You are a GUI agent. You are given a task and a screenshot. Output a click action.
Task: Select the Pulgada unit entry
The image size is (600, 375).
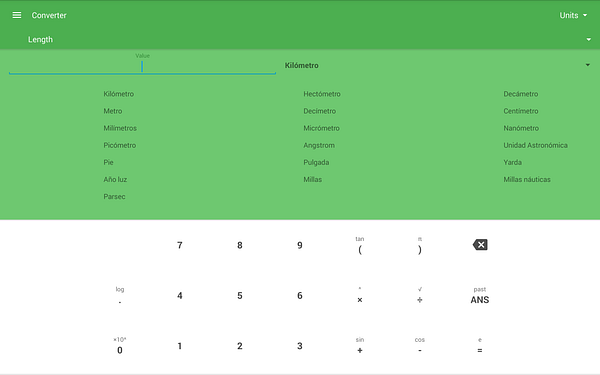point(316,162)
